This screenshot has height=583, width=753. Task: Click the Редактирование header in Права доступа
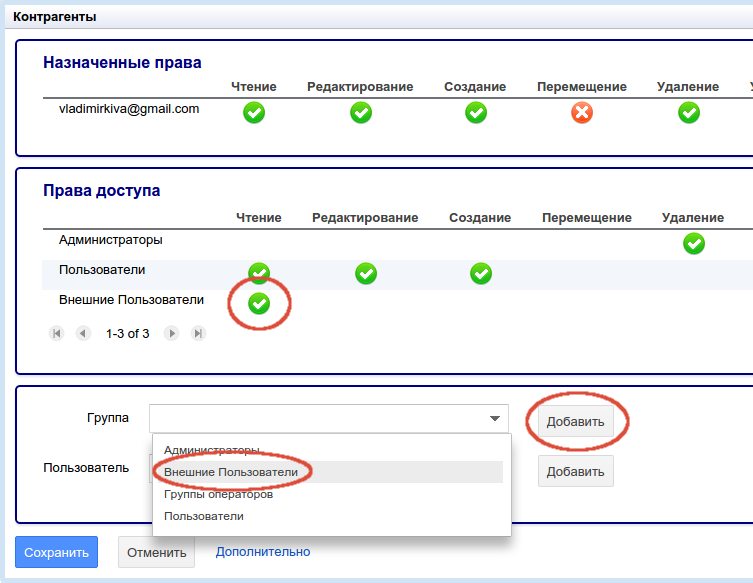[x=365, y=218]
